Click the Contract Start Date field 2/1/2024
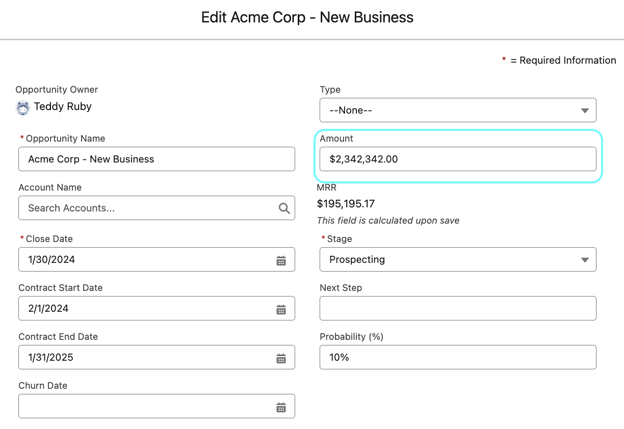 [156, 308]
